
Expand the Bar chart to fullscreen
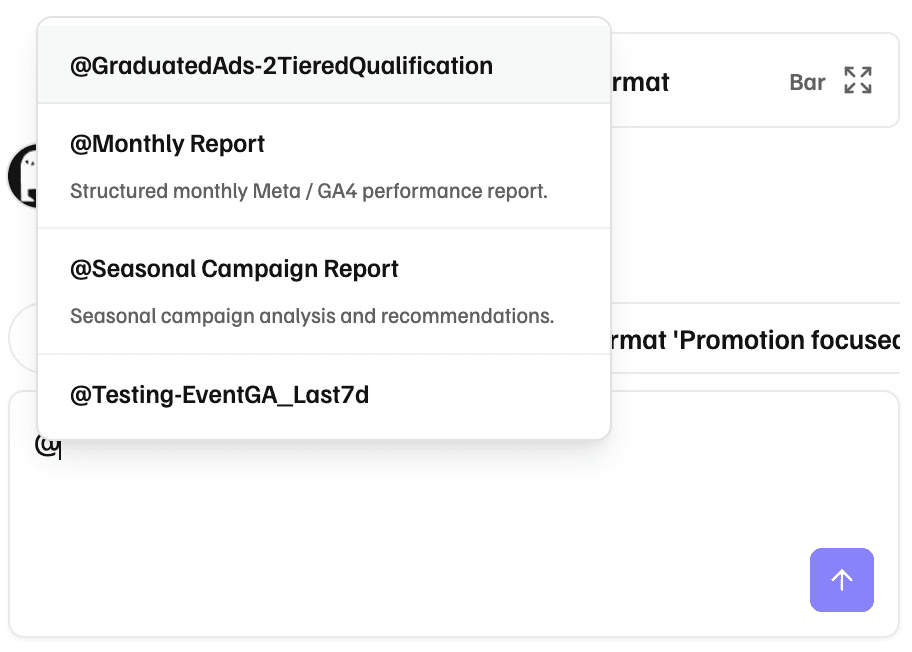[x=857, y=81]
